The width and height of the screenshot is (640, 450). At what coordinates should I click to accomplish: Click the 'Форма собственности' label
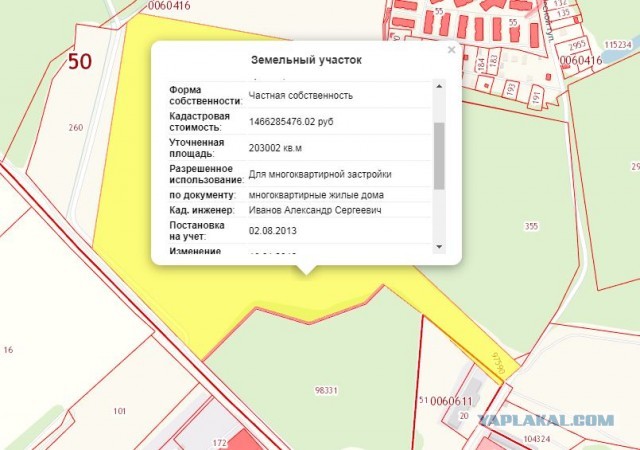click(206, 96)
